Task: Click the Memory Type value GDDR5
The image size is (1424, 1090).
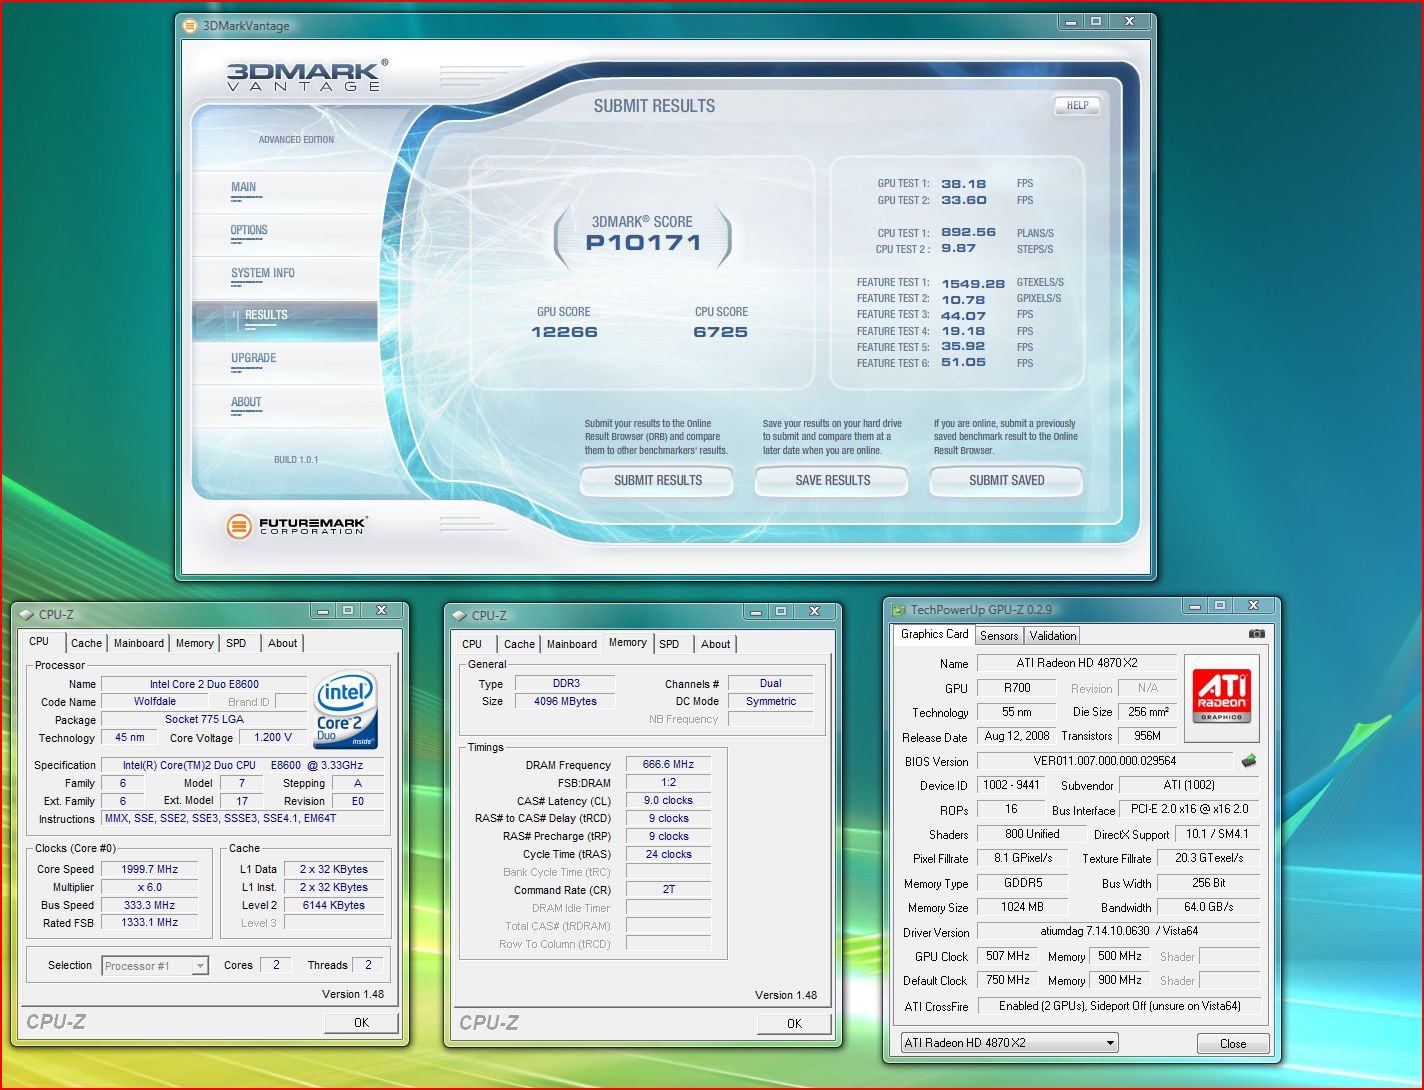Action: click(1022, 883)
